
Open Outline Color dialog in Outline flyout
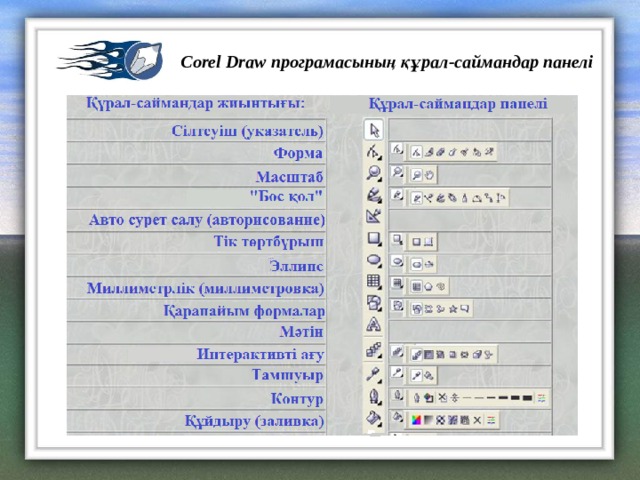429,398
